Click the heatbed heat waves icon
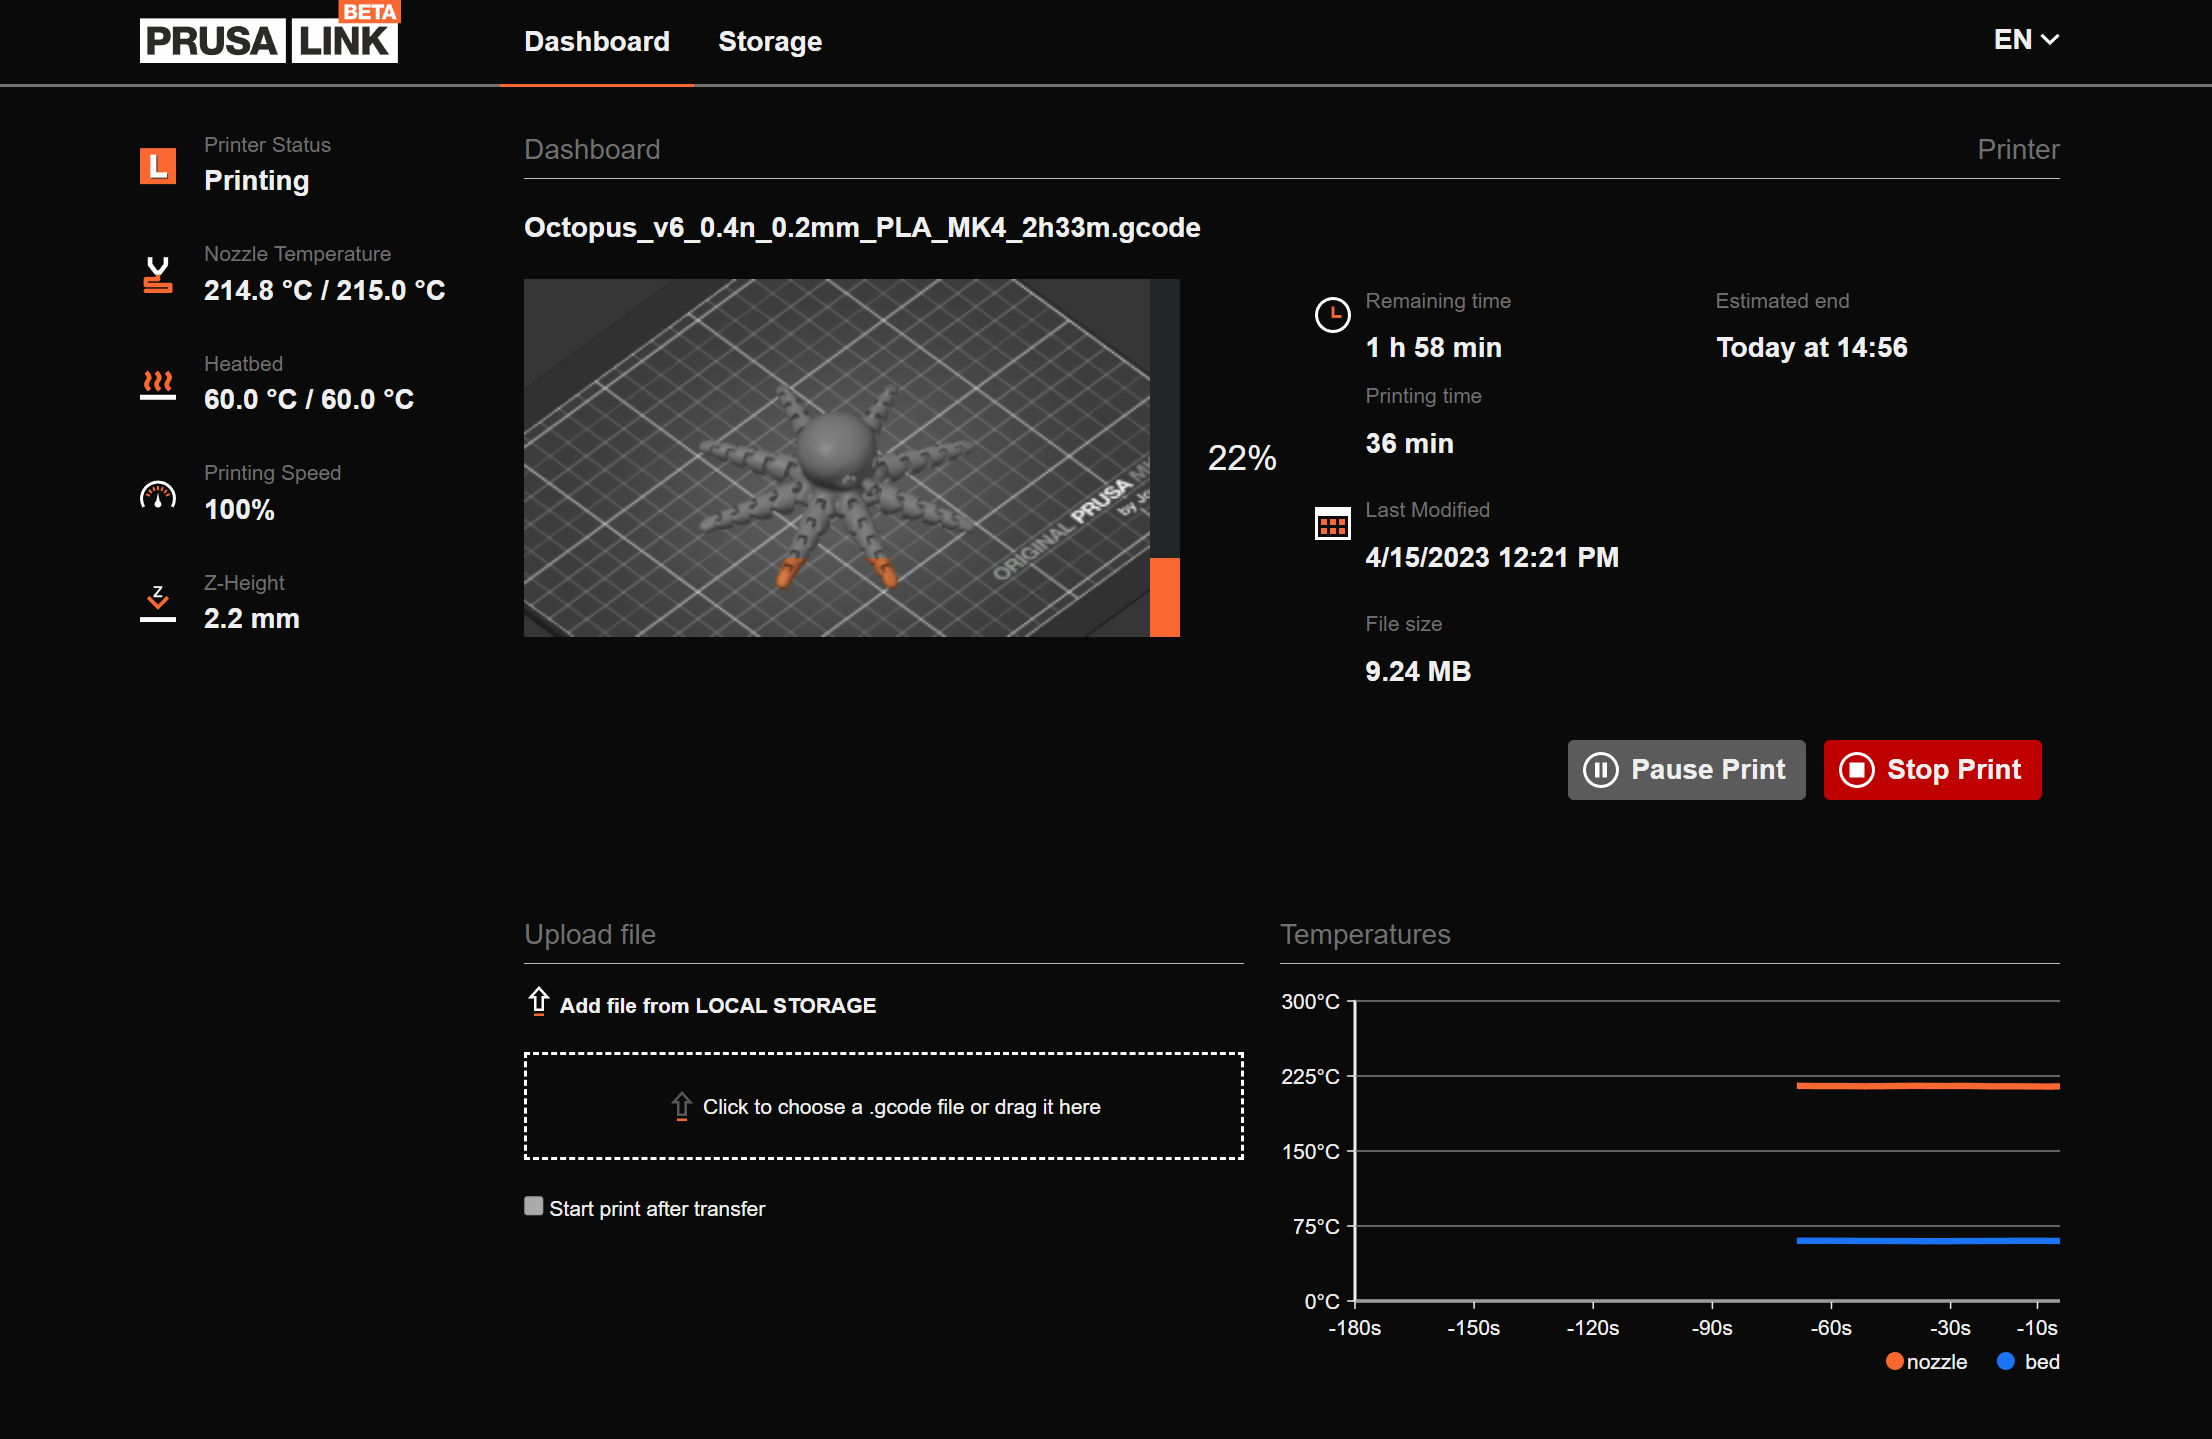Image resolution: width=2212 pixels, height=1439 pixels. tap(158, 384)
